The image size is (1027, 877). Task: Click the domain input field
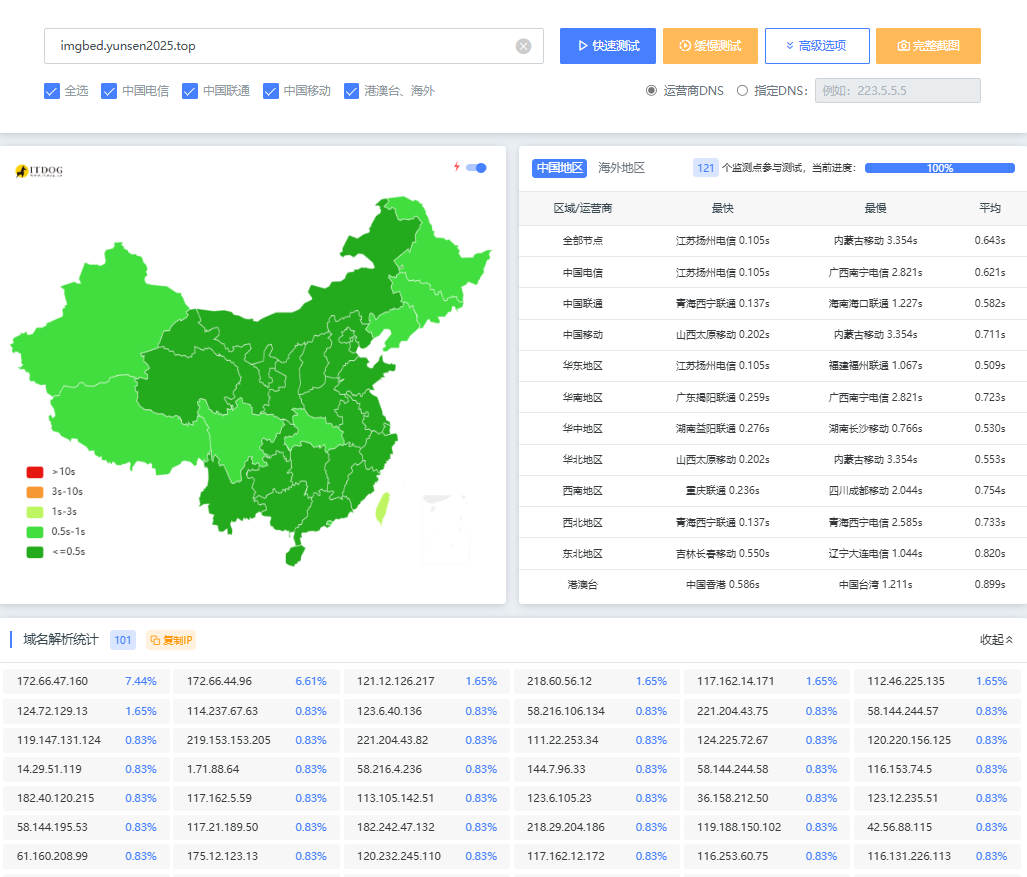coord(293,46)
